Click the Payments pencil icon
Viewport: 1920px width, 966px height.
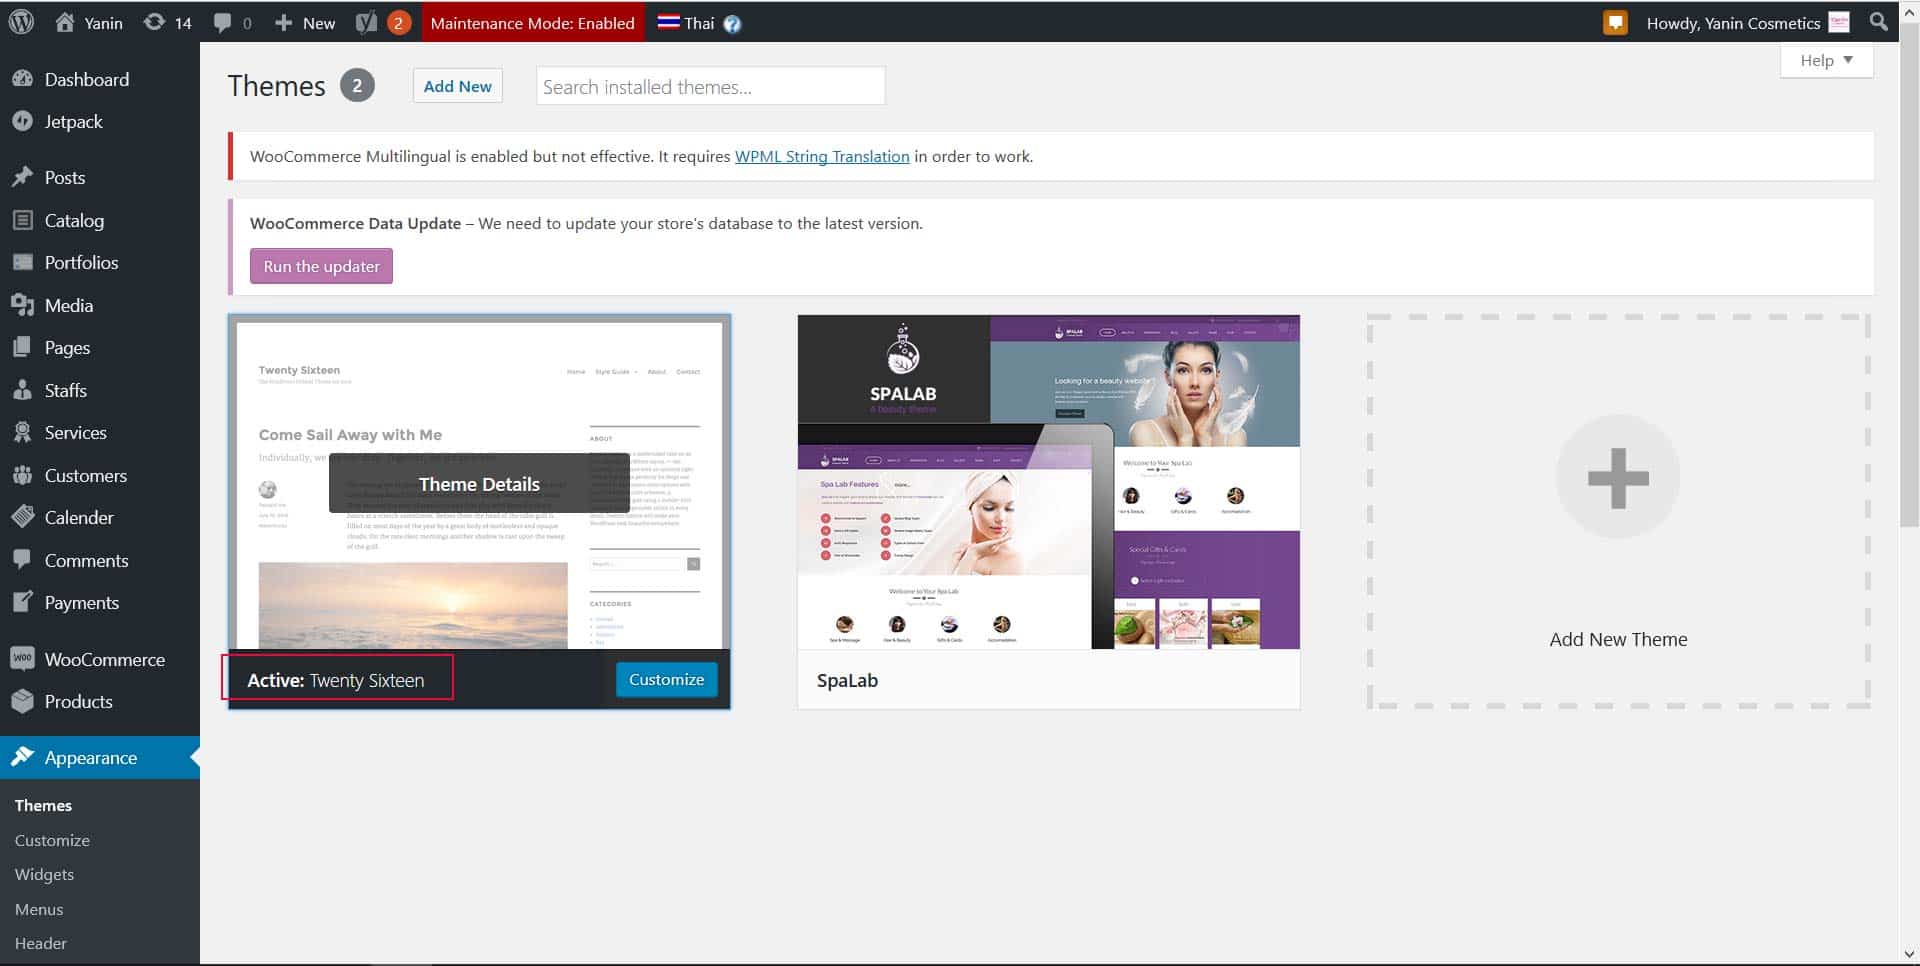(22, 602)
